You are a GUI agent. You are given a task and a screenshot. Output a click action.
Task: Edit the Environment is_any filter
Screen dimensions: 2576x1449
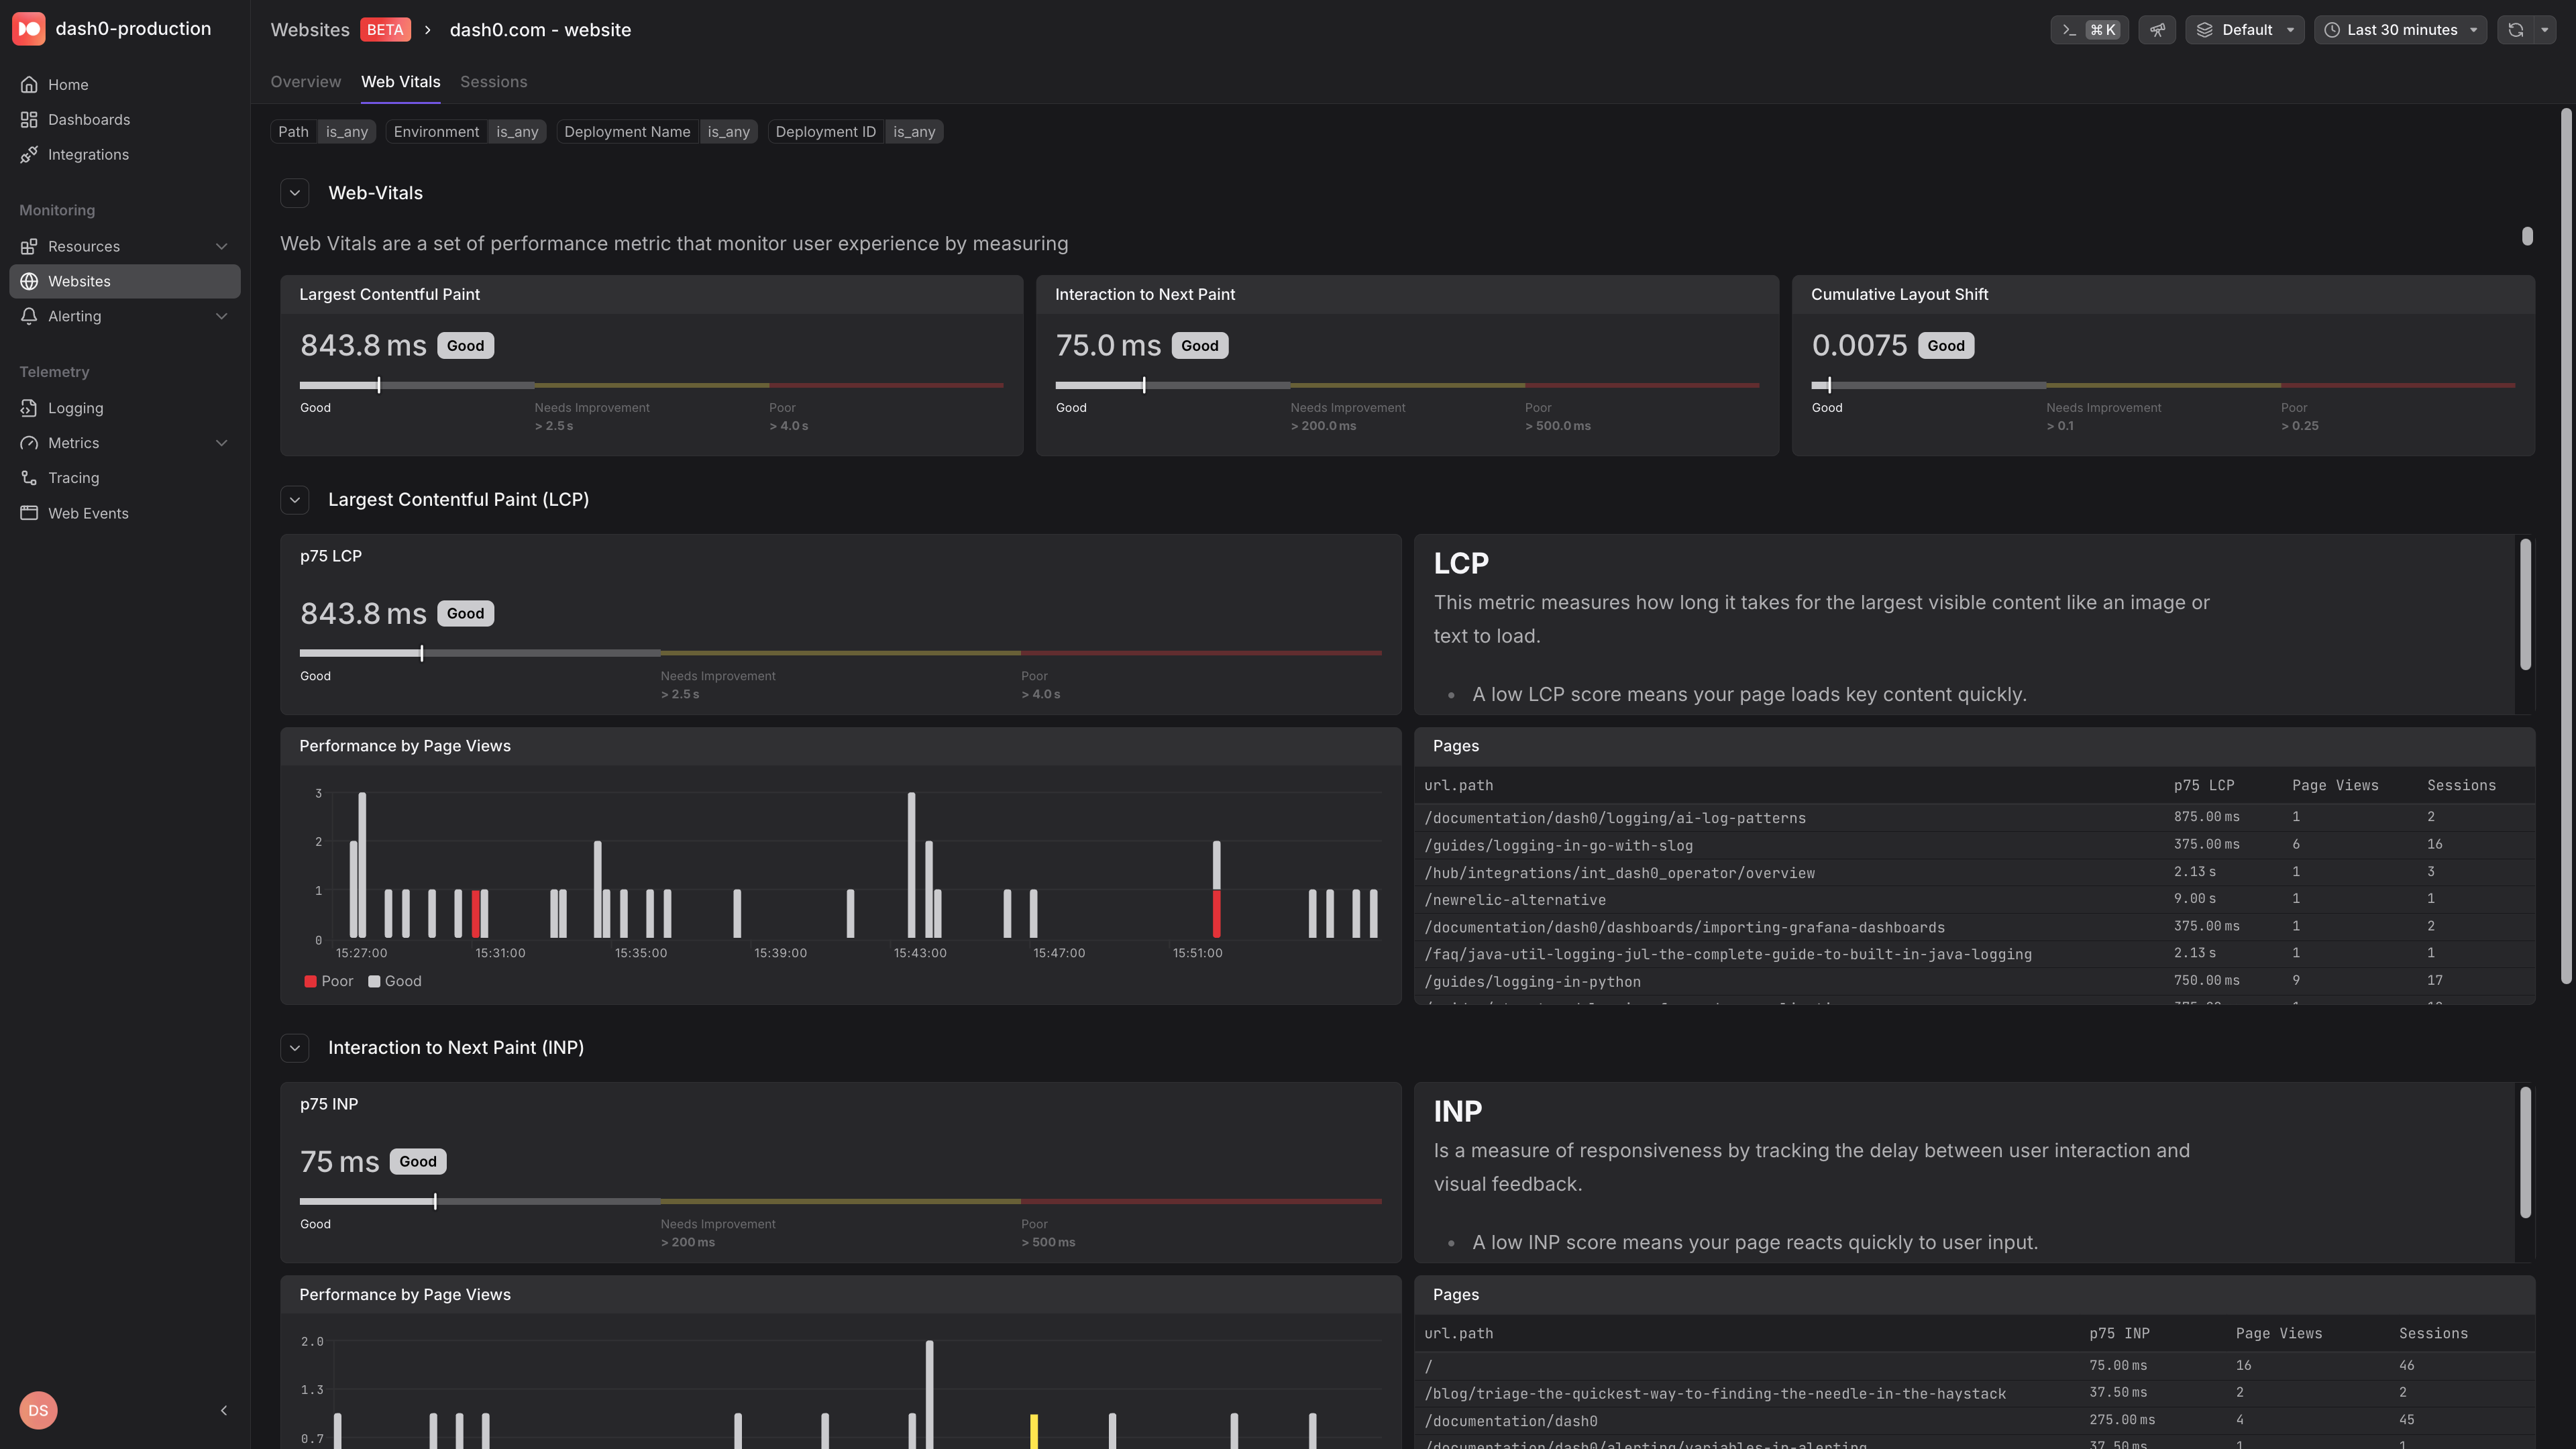click(x=466, y=132)
